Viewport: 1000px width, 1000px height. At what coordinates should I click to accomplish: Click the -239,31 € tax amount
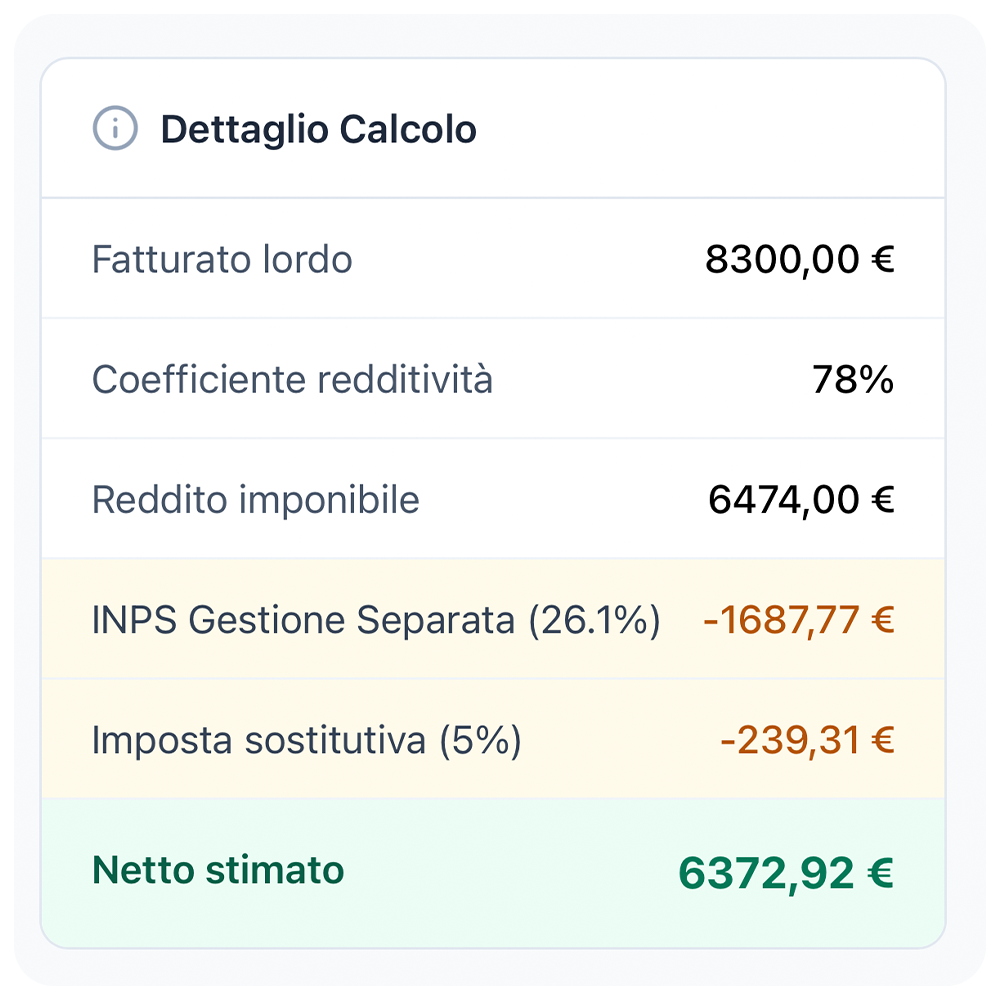(x=806, y=741)
